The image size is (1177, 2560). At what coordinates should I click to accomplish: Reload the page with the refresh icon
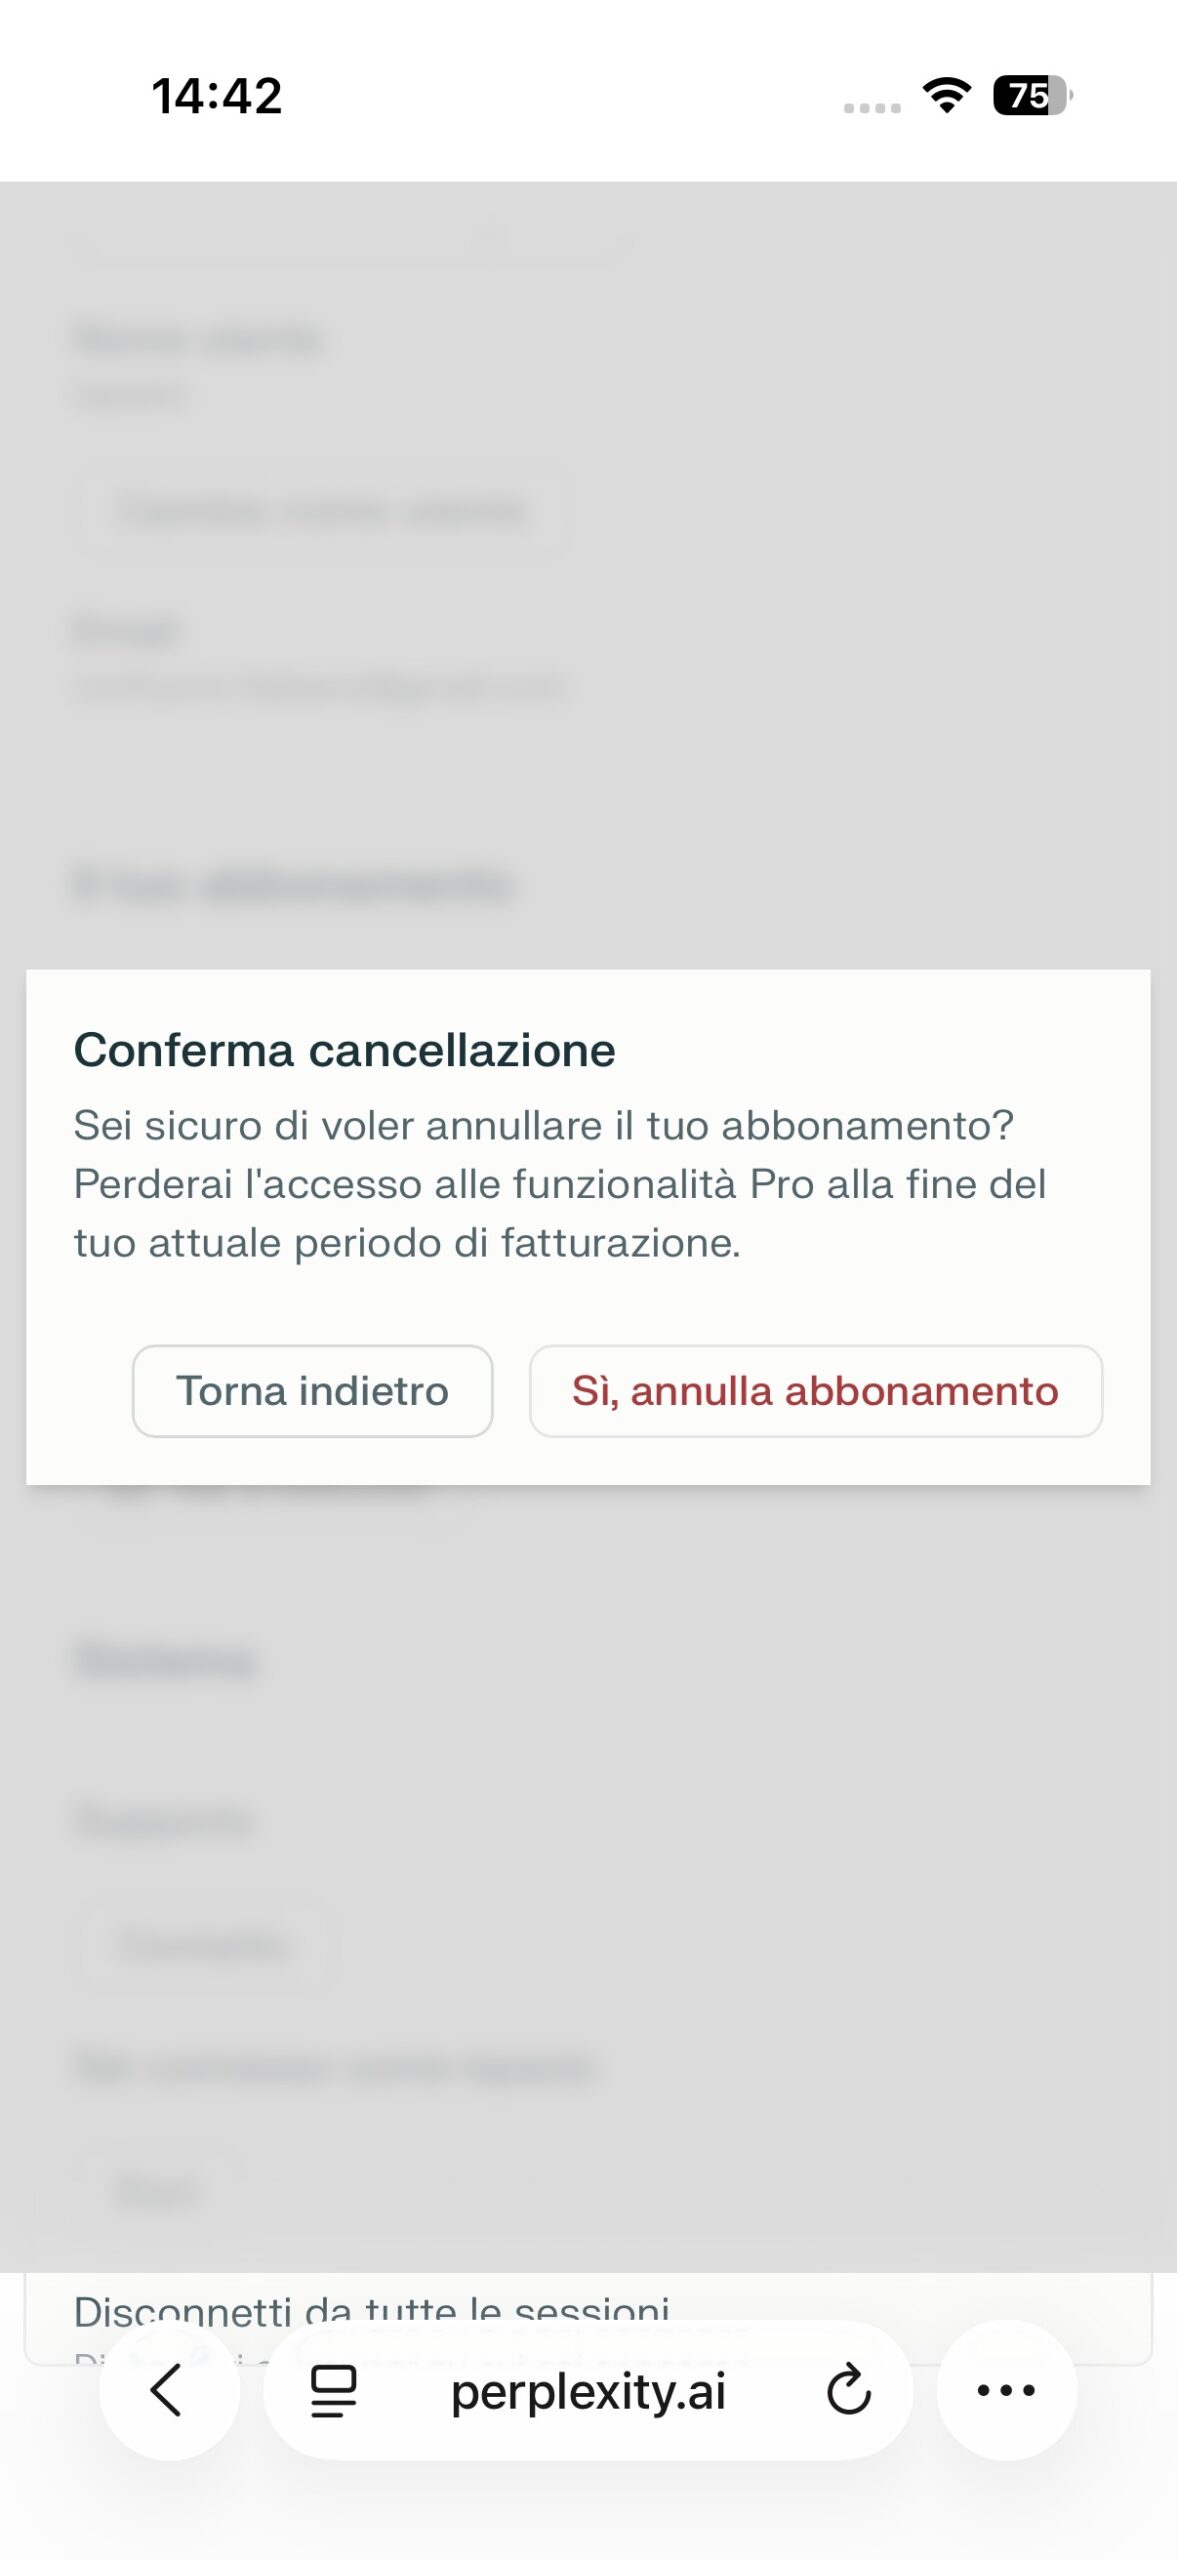[x=849, y=2391]
